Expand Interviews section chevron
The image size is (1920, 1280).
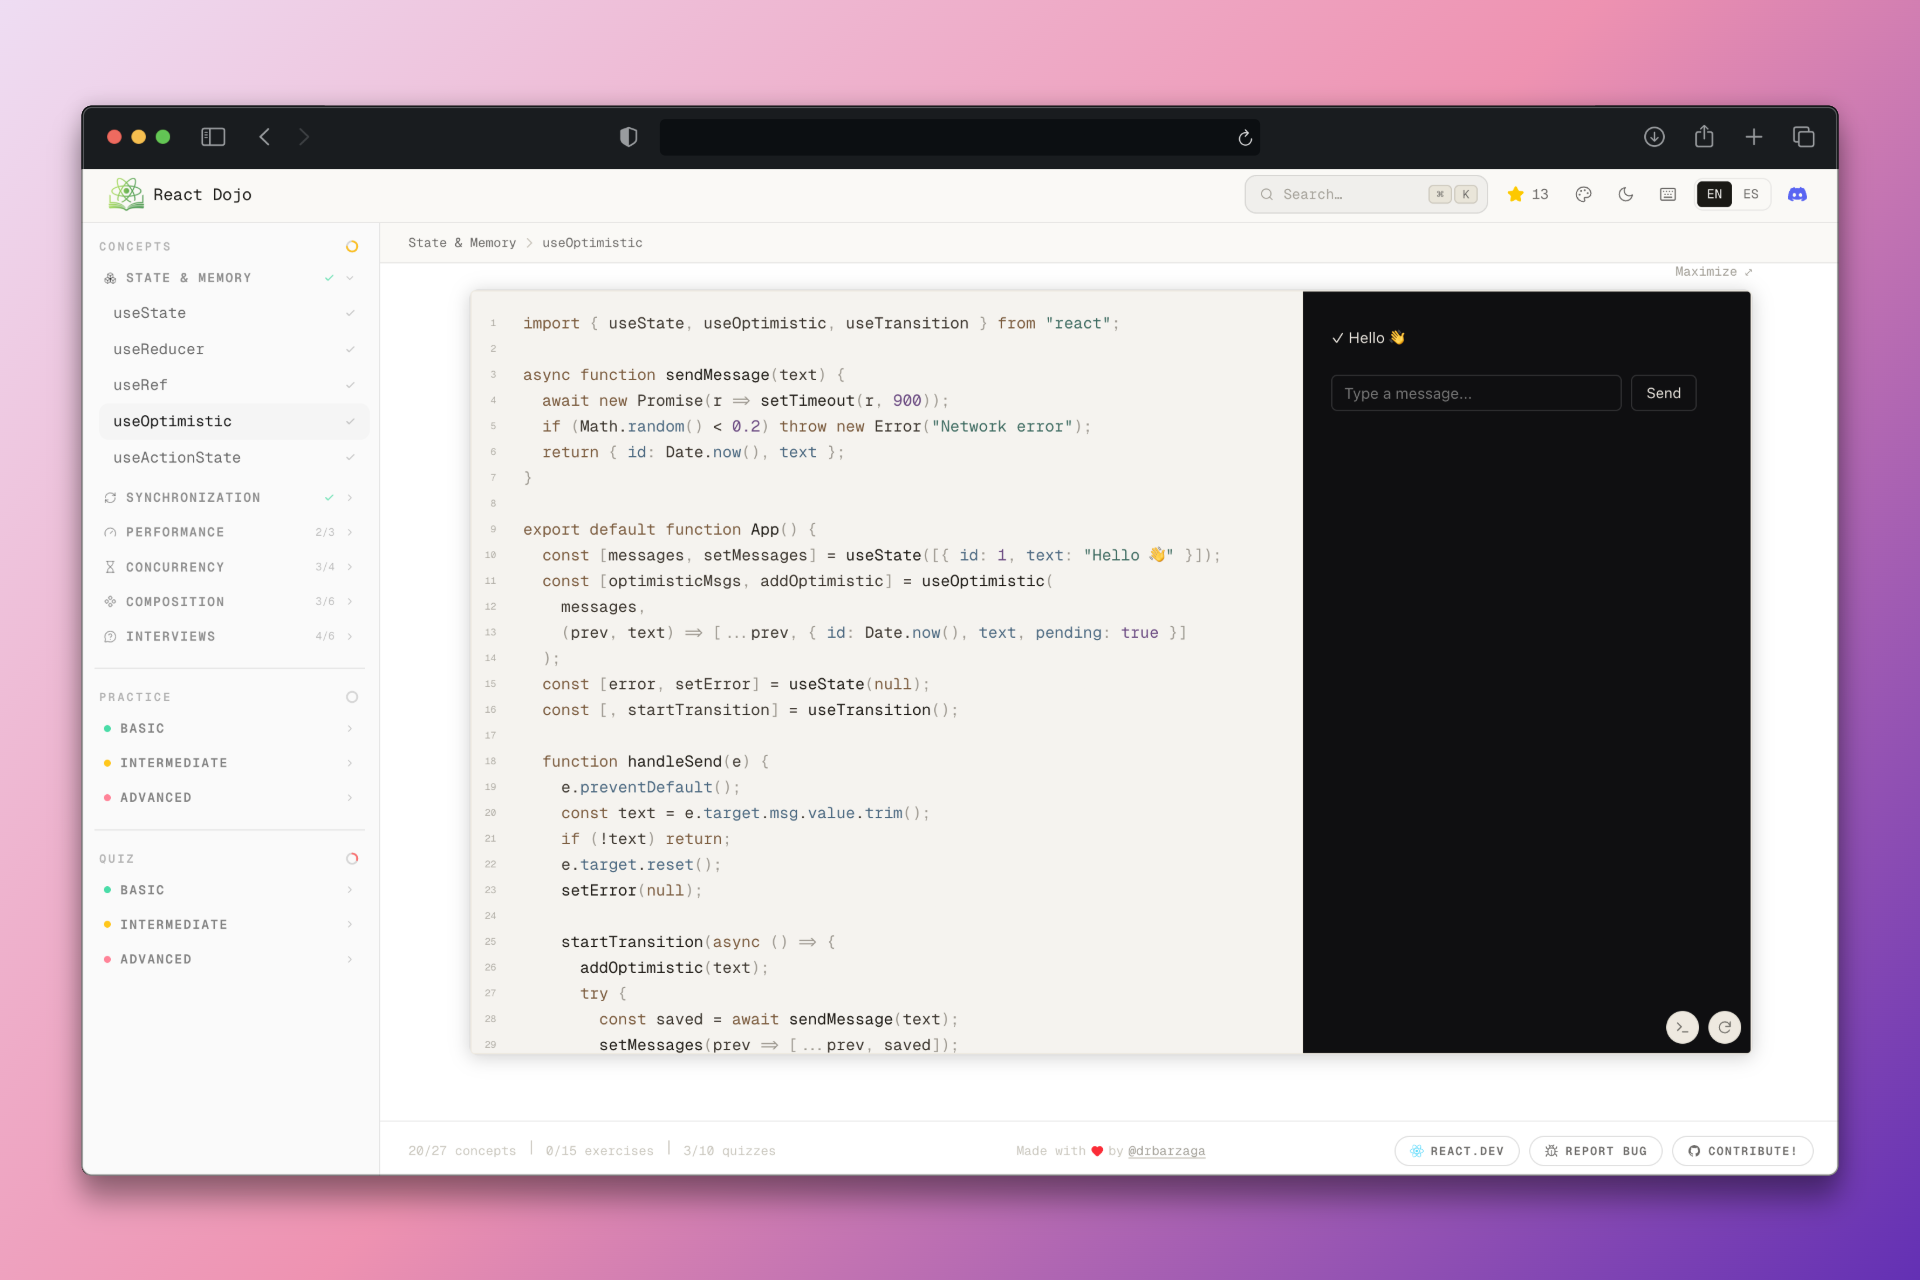click(x=350, y=636)
